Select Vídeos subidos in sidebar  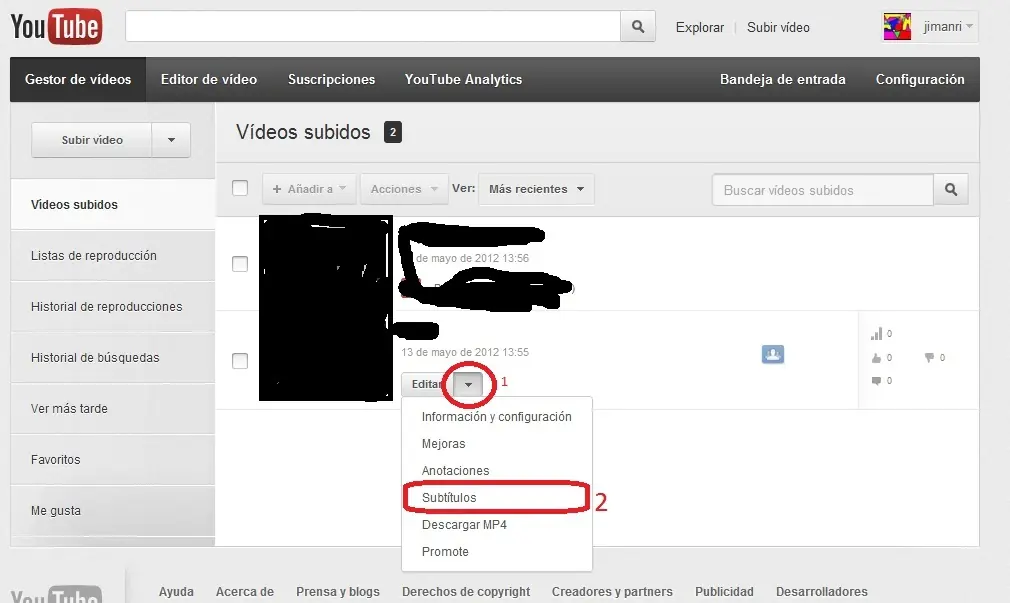(113, 204)
